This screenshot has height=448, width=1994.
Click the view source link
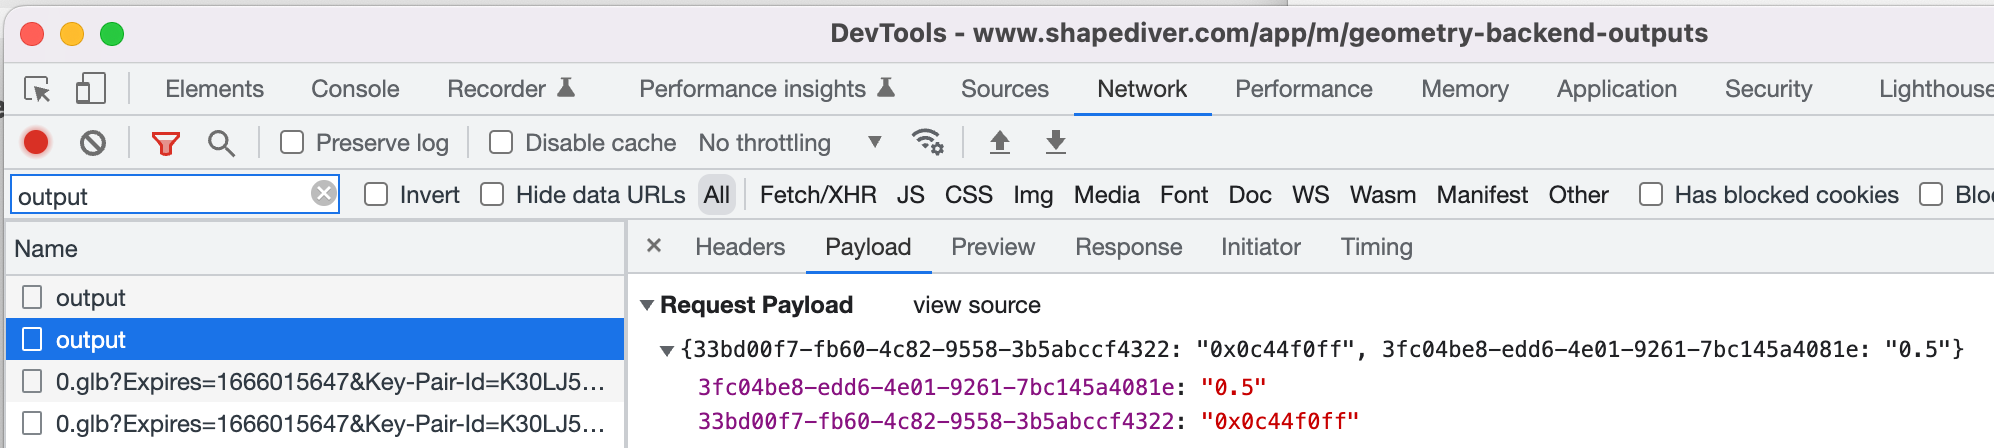976,305
